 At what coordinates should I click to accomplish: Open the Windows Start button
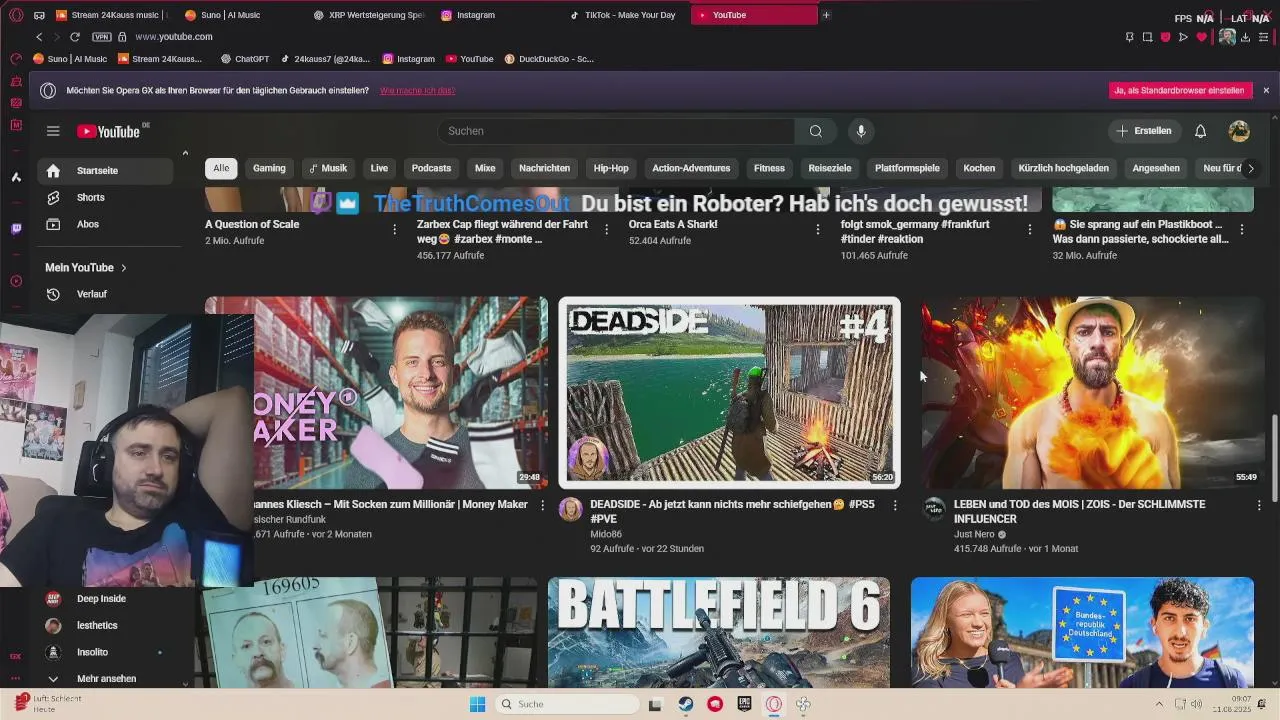coord(477,704)
